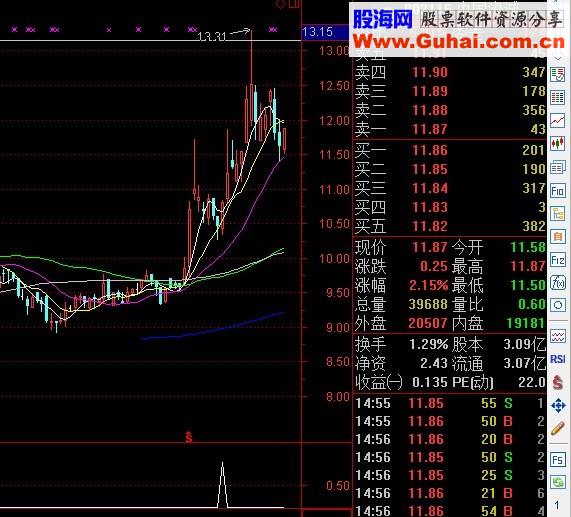Select the pencil drawing tool
The height and width of the screenshot is (517, 571).
pos(558,428)
